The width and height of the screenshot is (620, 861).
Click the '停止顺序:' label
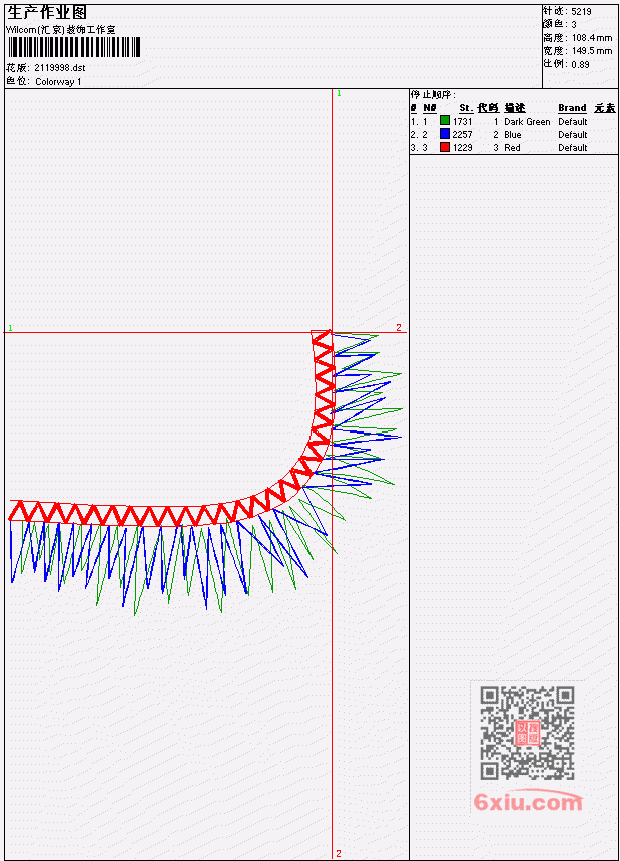coord(433,94)
